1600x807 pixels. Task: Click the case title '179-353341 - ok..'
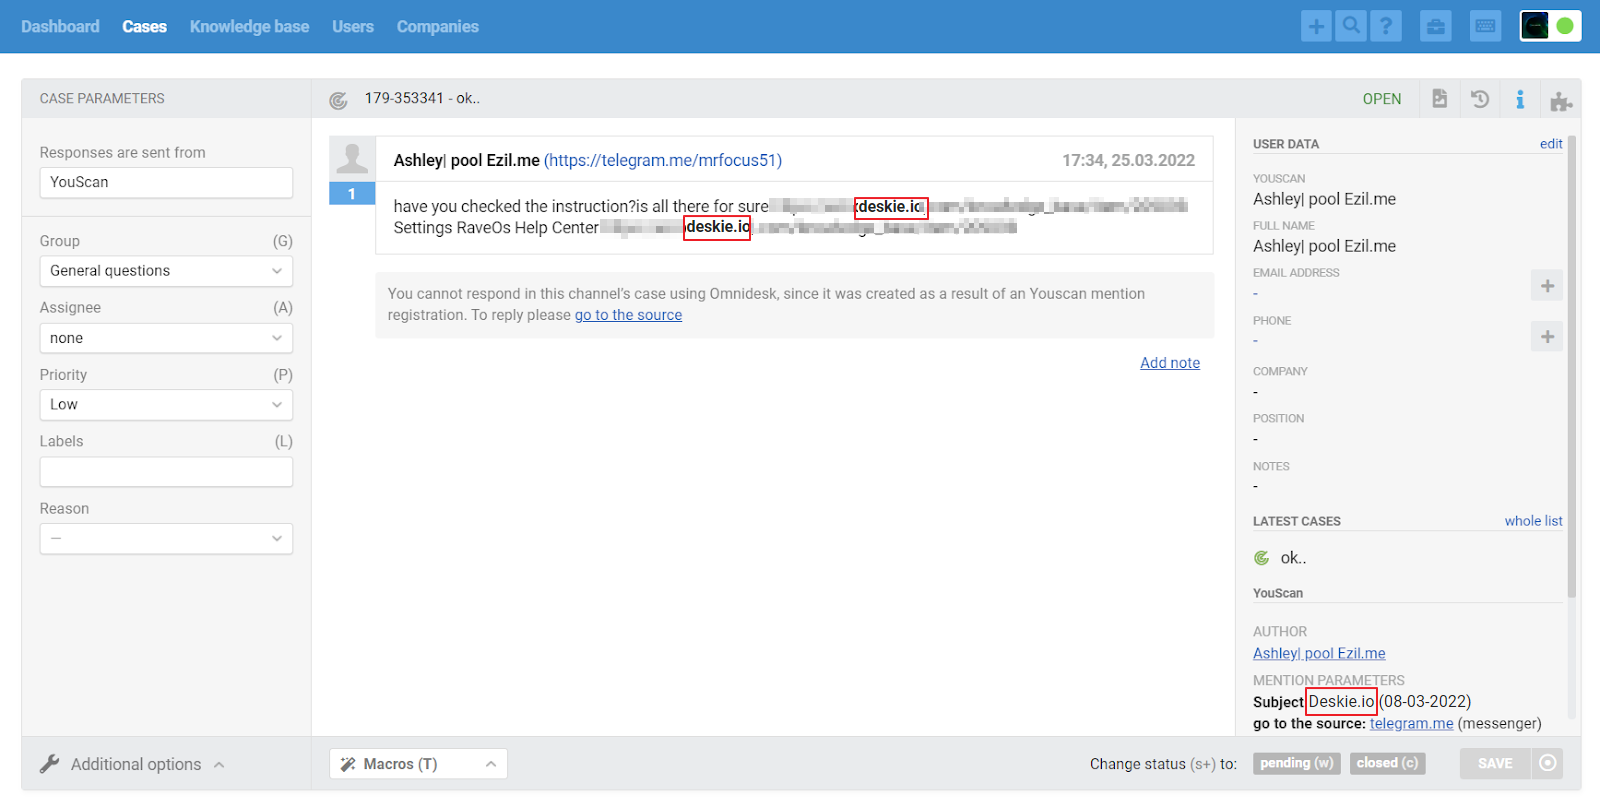point(422,98)
